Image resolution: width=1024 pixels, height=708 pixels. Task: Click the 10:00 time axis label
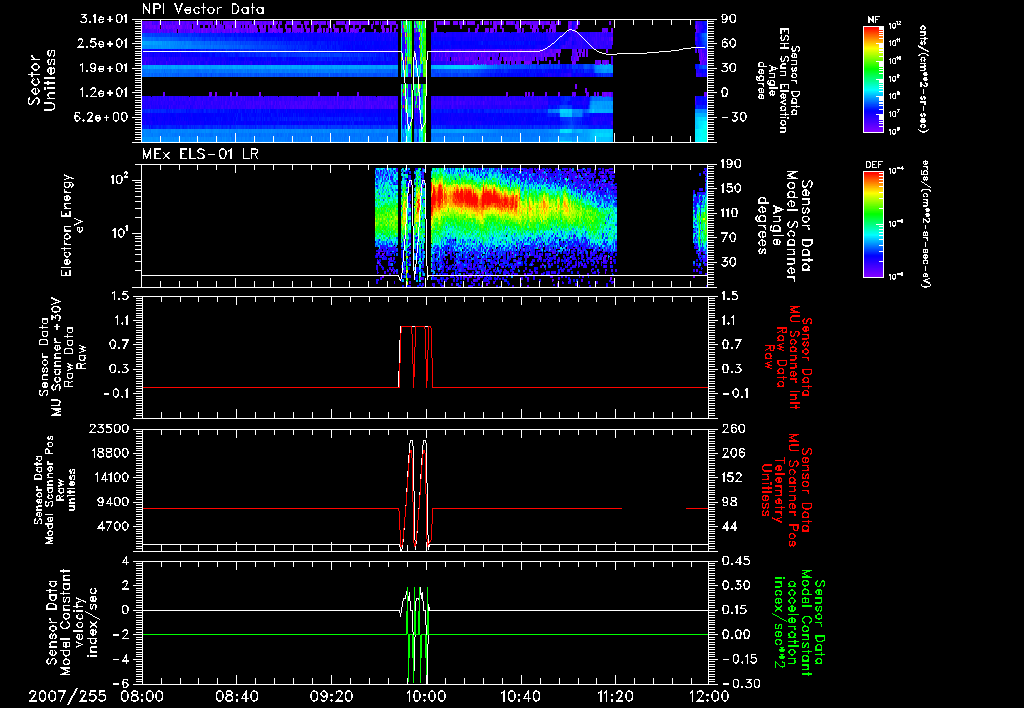click(x=426, y=696)
